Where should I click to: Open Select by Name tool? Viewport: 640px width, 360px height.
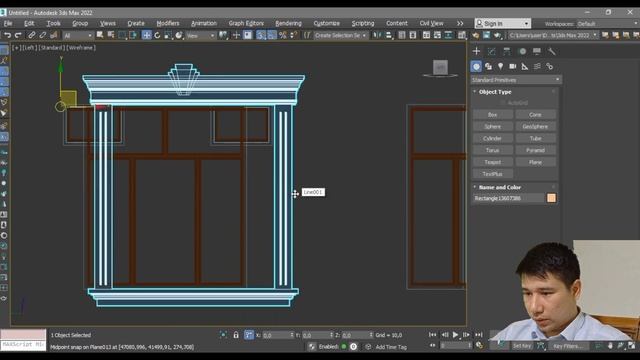111,36
